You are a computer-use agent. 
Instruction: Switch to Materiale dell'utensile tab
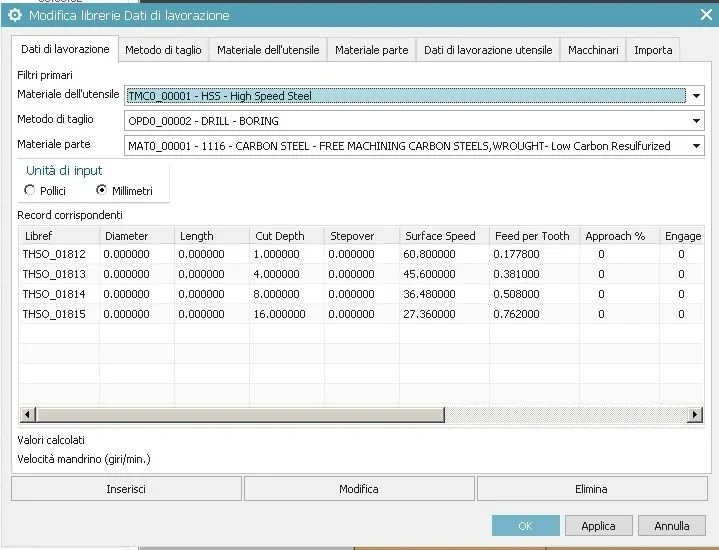[268, 50]
